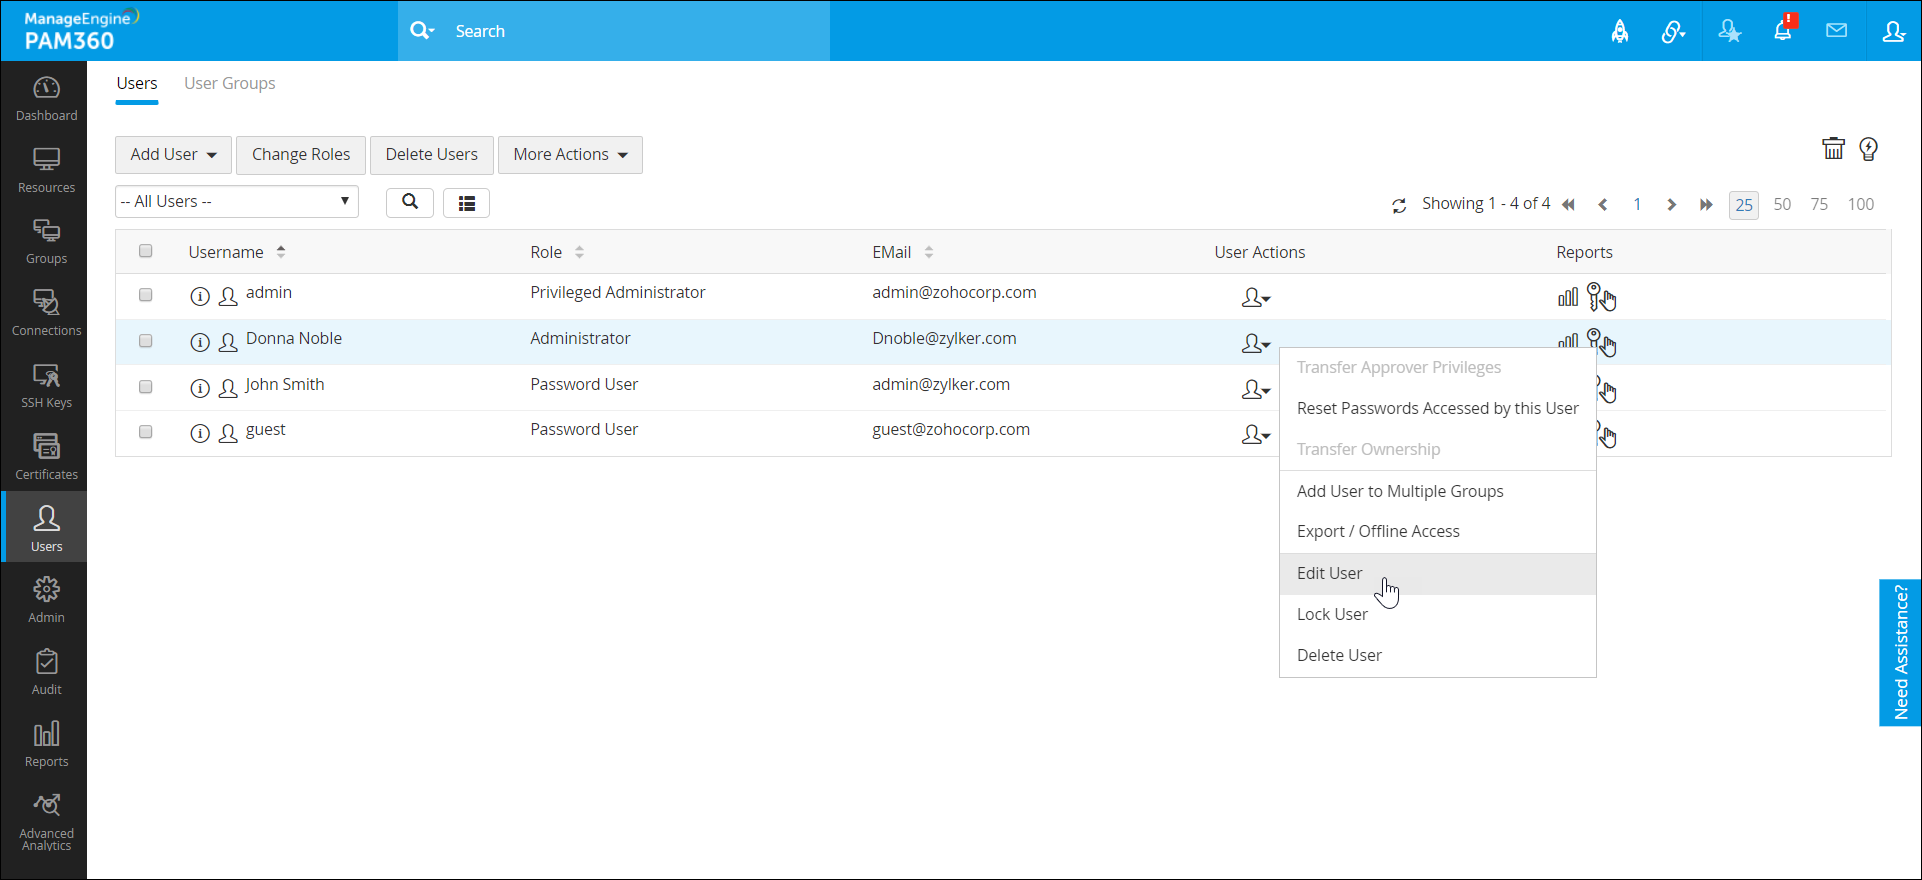Click the notifications bell icon

tap(1782, 31)
